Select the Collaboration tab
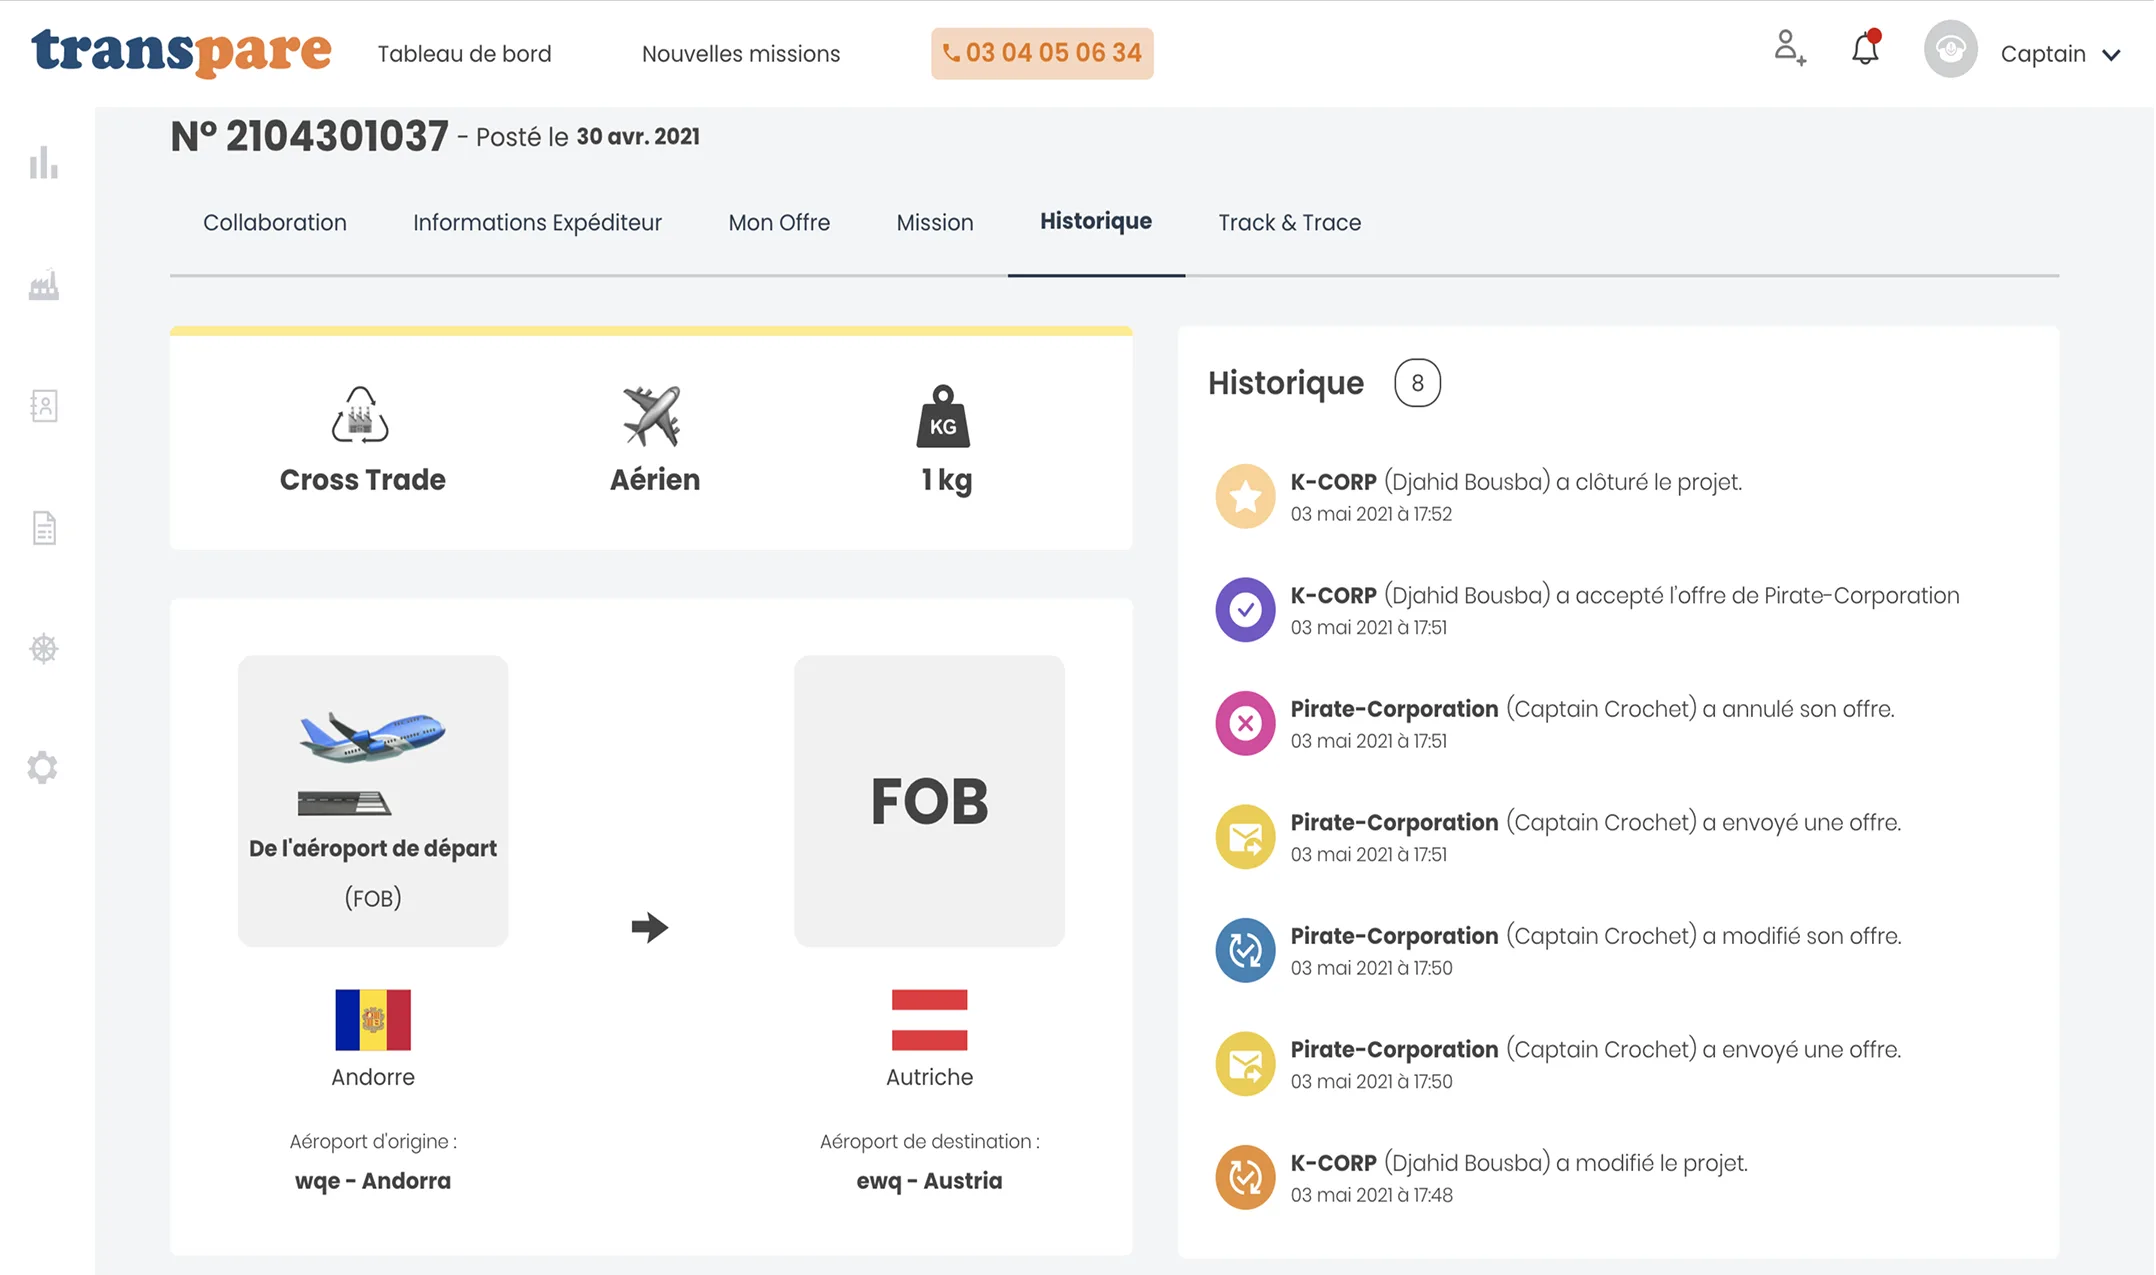The height and width of the screenshot is (1275, 2156). click(275, 222)
